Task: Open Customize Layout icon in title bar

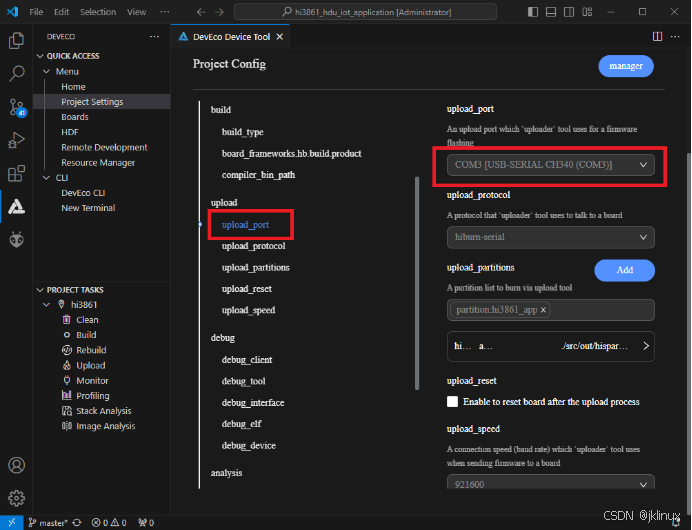Action: point(587,12)
